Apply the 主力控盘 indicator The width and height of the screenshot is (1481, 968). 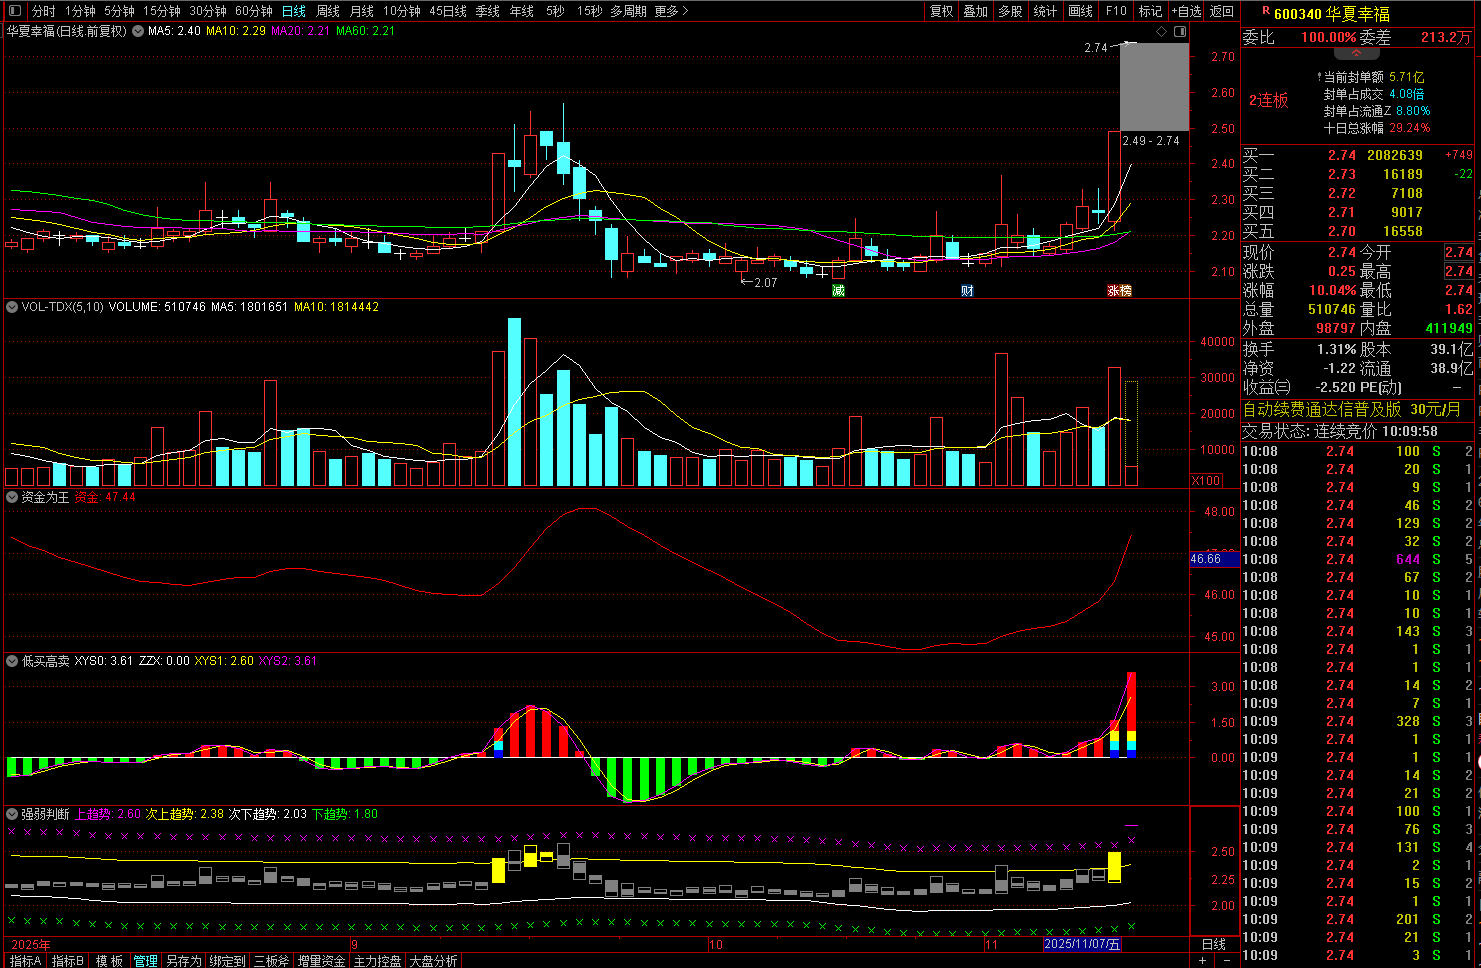[x=377, y=961]
